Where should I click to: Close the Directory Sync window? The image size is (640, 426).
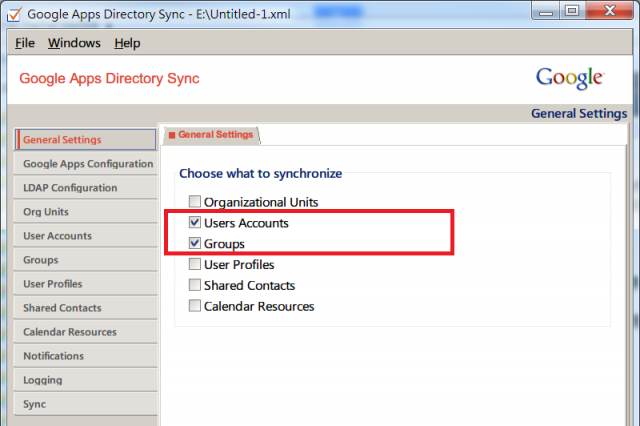[609, 11]
